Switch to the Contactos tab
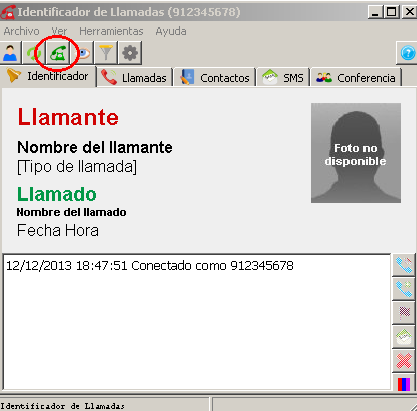 click(215, 78)
